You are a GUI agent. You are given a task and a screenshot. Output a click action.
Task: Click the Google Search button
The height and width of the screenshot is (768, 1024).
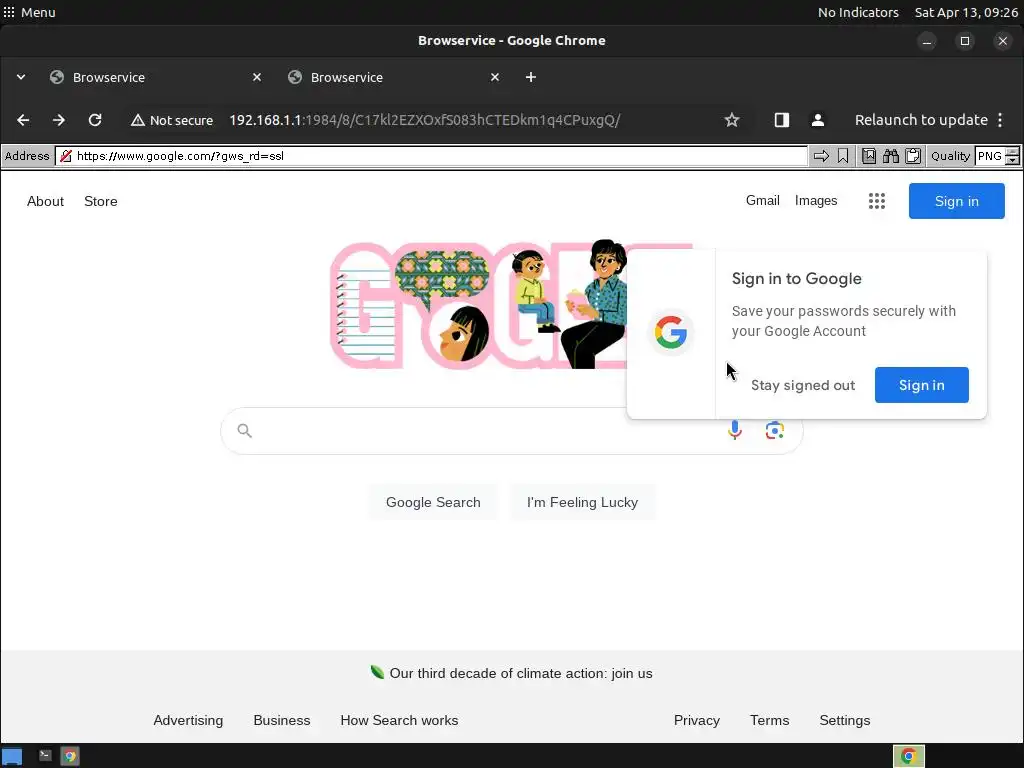tap(433, 502)
